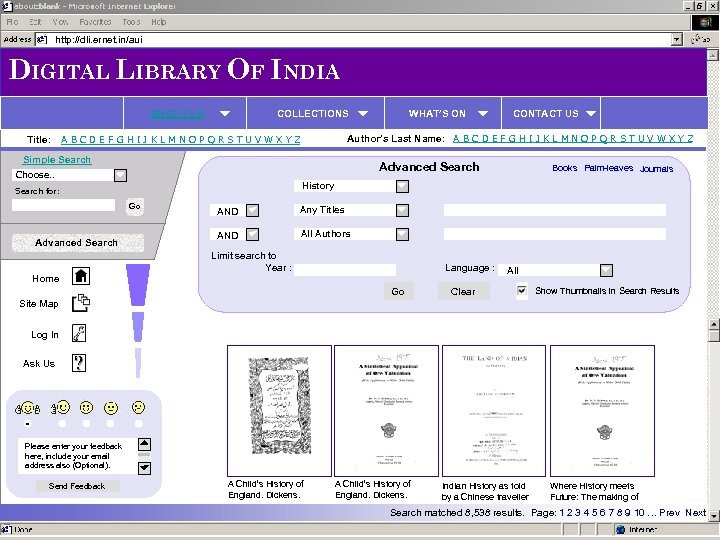Viewport: 720px width, 540px height.
Task: Click the Clear button
Action: pos(463,291)
